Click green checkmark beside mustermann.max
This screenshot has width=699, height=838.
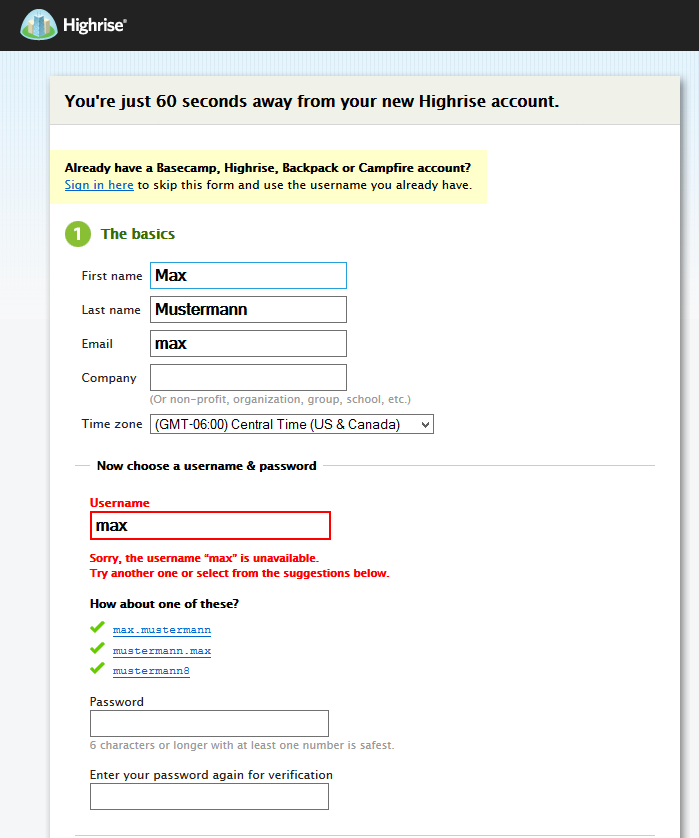pyautogui.click(x=97, y=649)
